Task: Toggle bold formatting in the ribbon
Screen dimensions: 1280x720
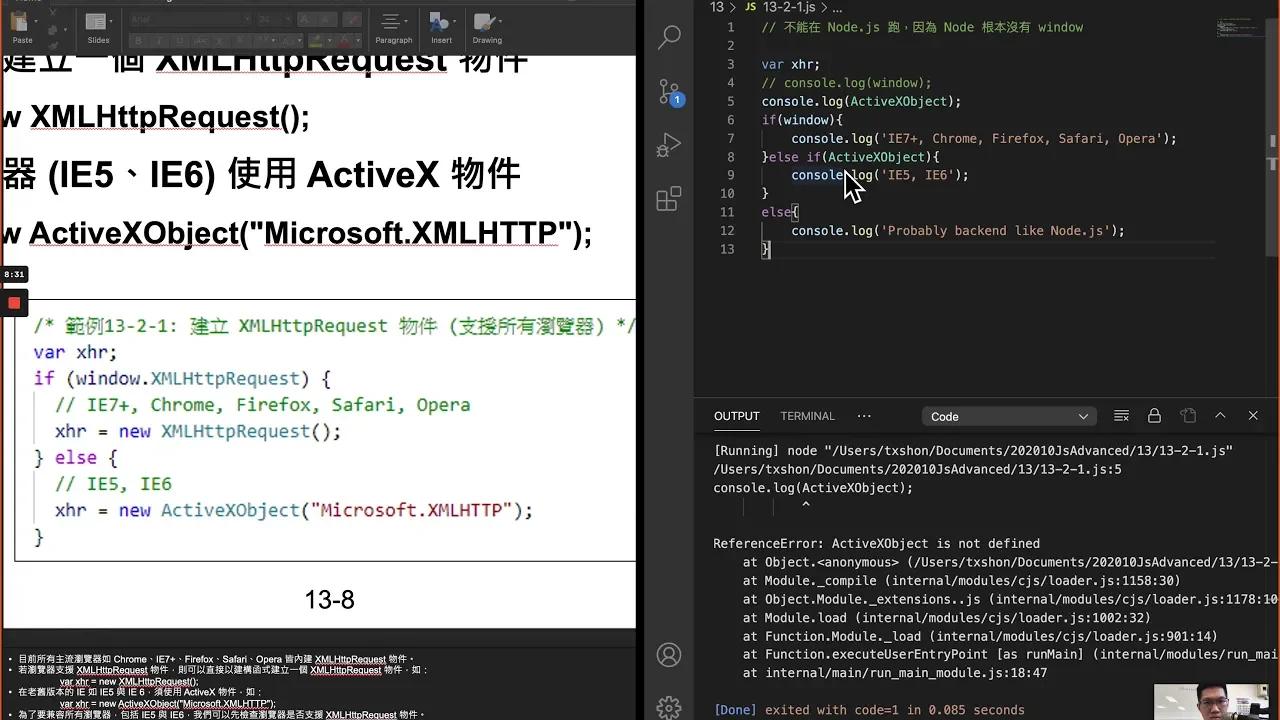Action: point(139,41)
